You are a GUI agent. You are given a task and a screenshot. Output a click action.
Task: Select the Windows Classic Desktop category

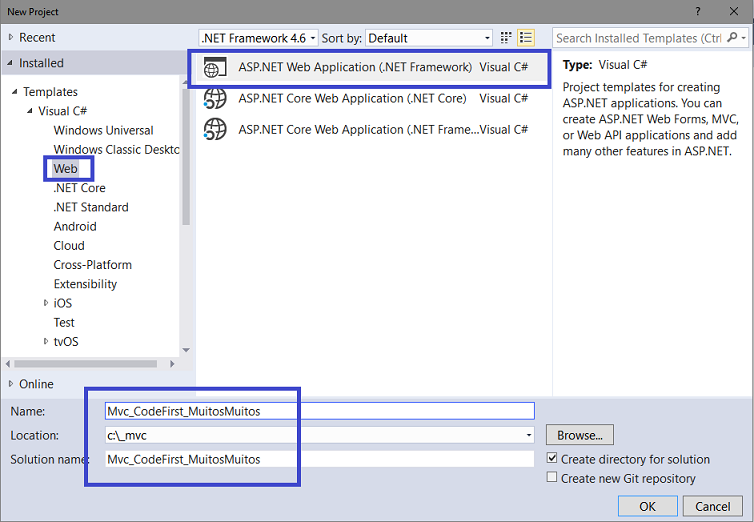click(116, 149)
